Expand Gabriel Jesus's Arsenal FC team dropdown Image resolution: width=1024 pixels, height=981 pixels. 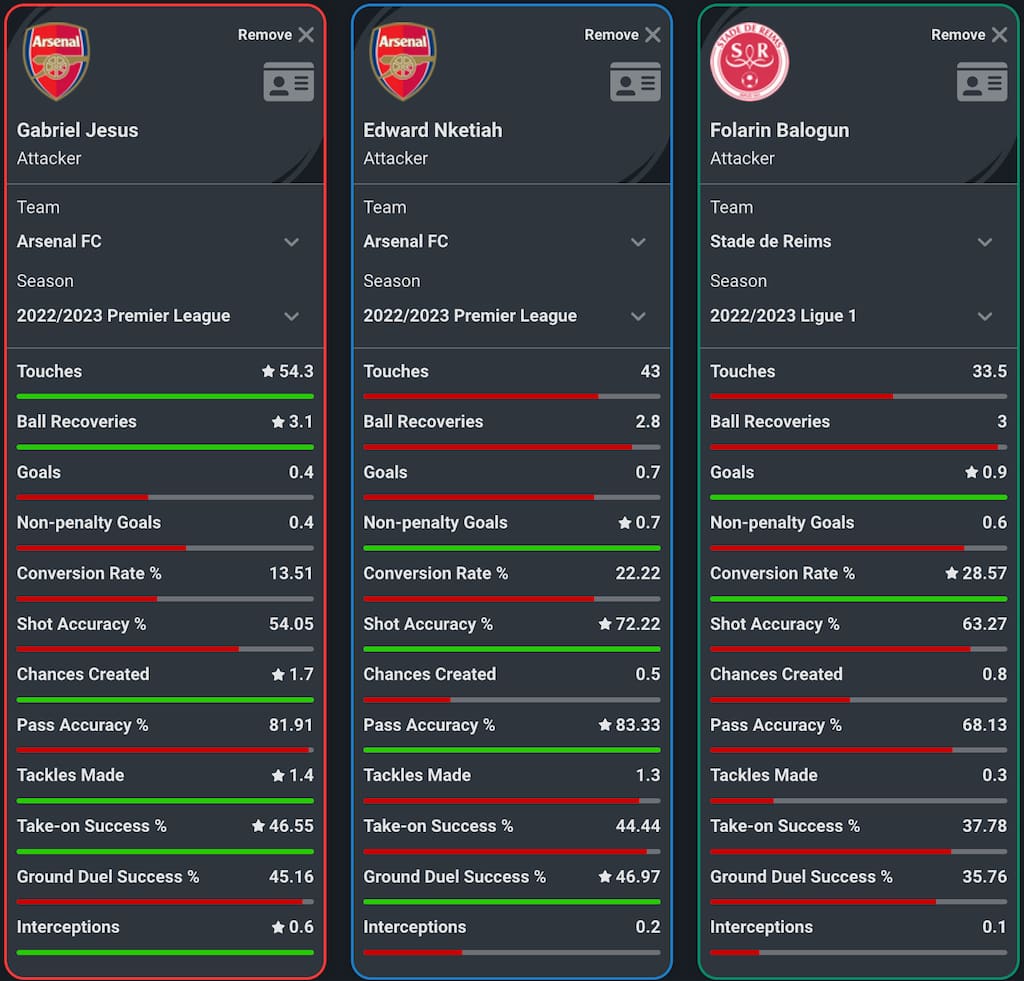pos(291,242)
